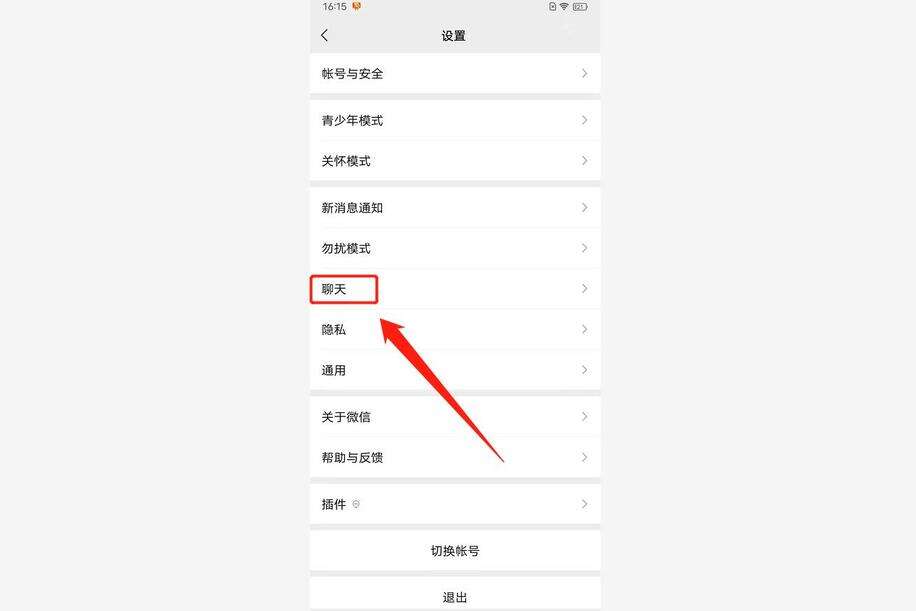The width and height of the screenshot is (916, 611).
Task: Open 帐号与安全 settings
Action: pos(455,73)
